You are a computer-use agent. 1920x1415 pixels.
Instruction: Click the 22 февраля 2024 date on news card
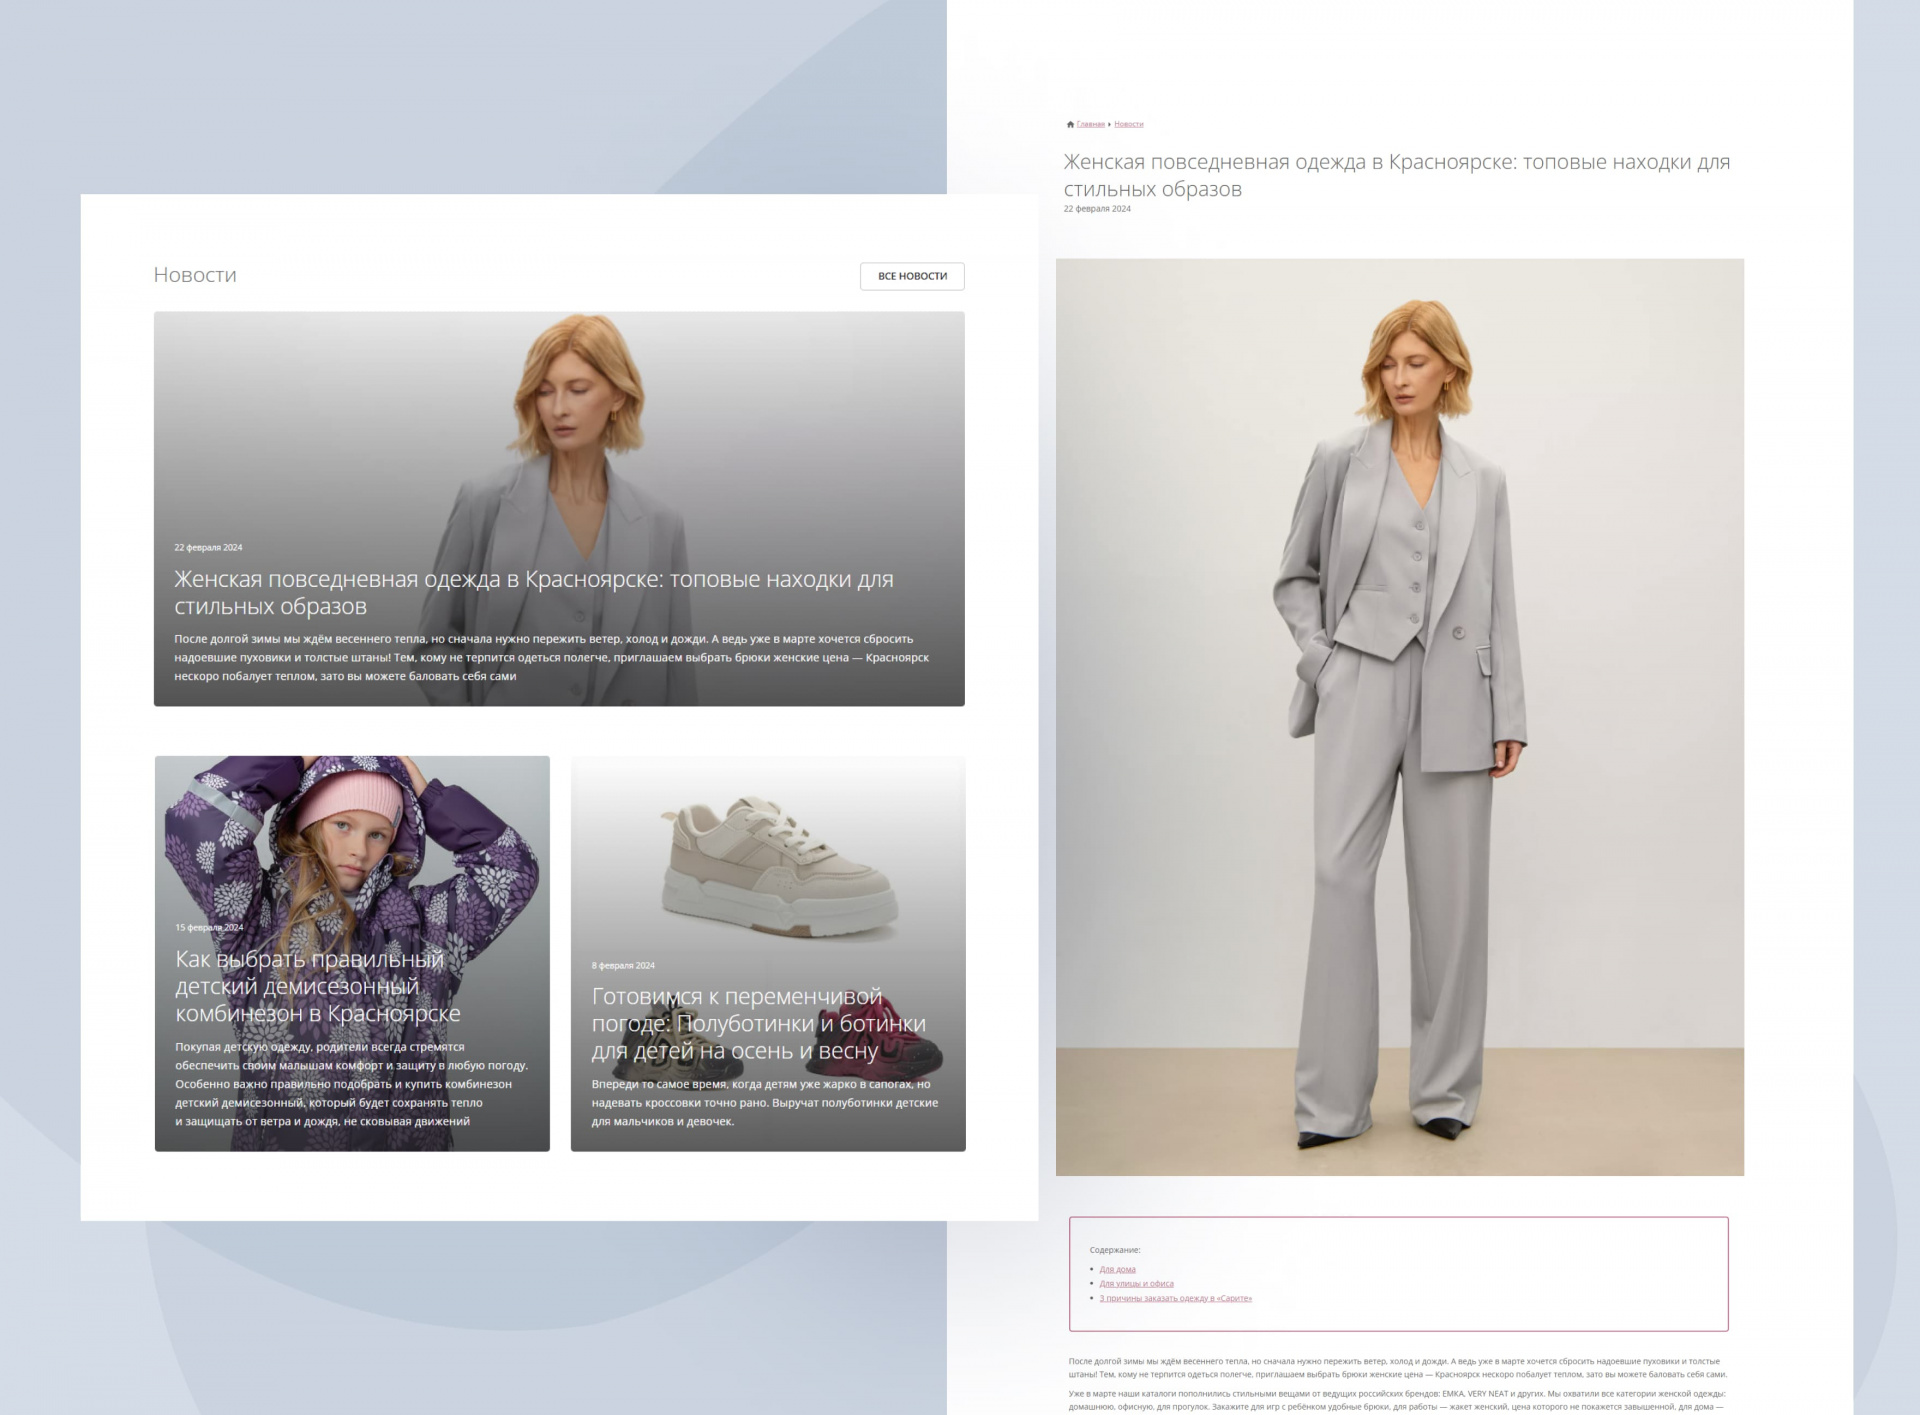208,547
